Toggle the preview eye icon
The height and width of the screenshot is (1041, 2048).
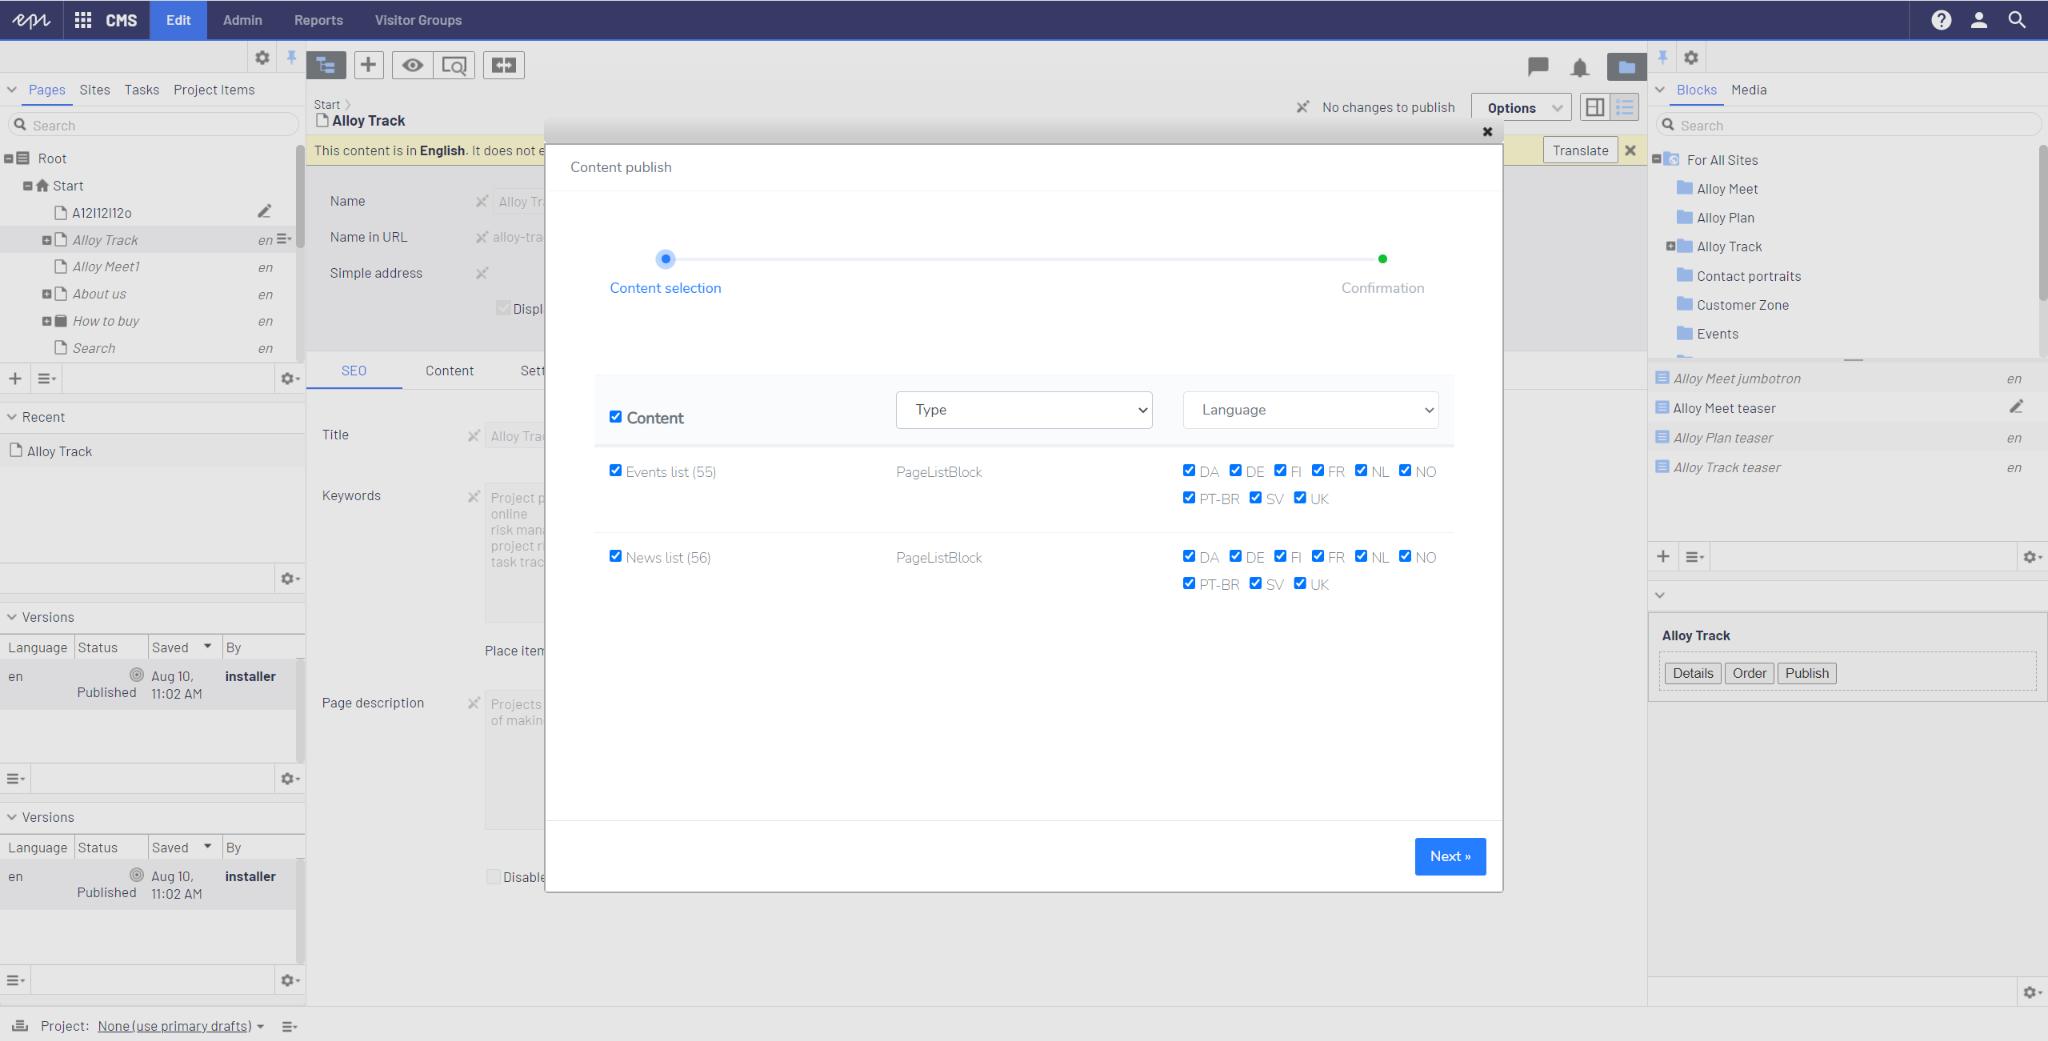[x=412, y=65]
